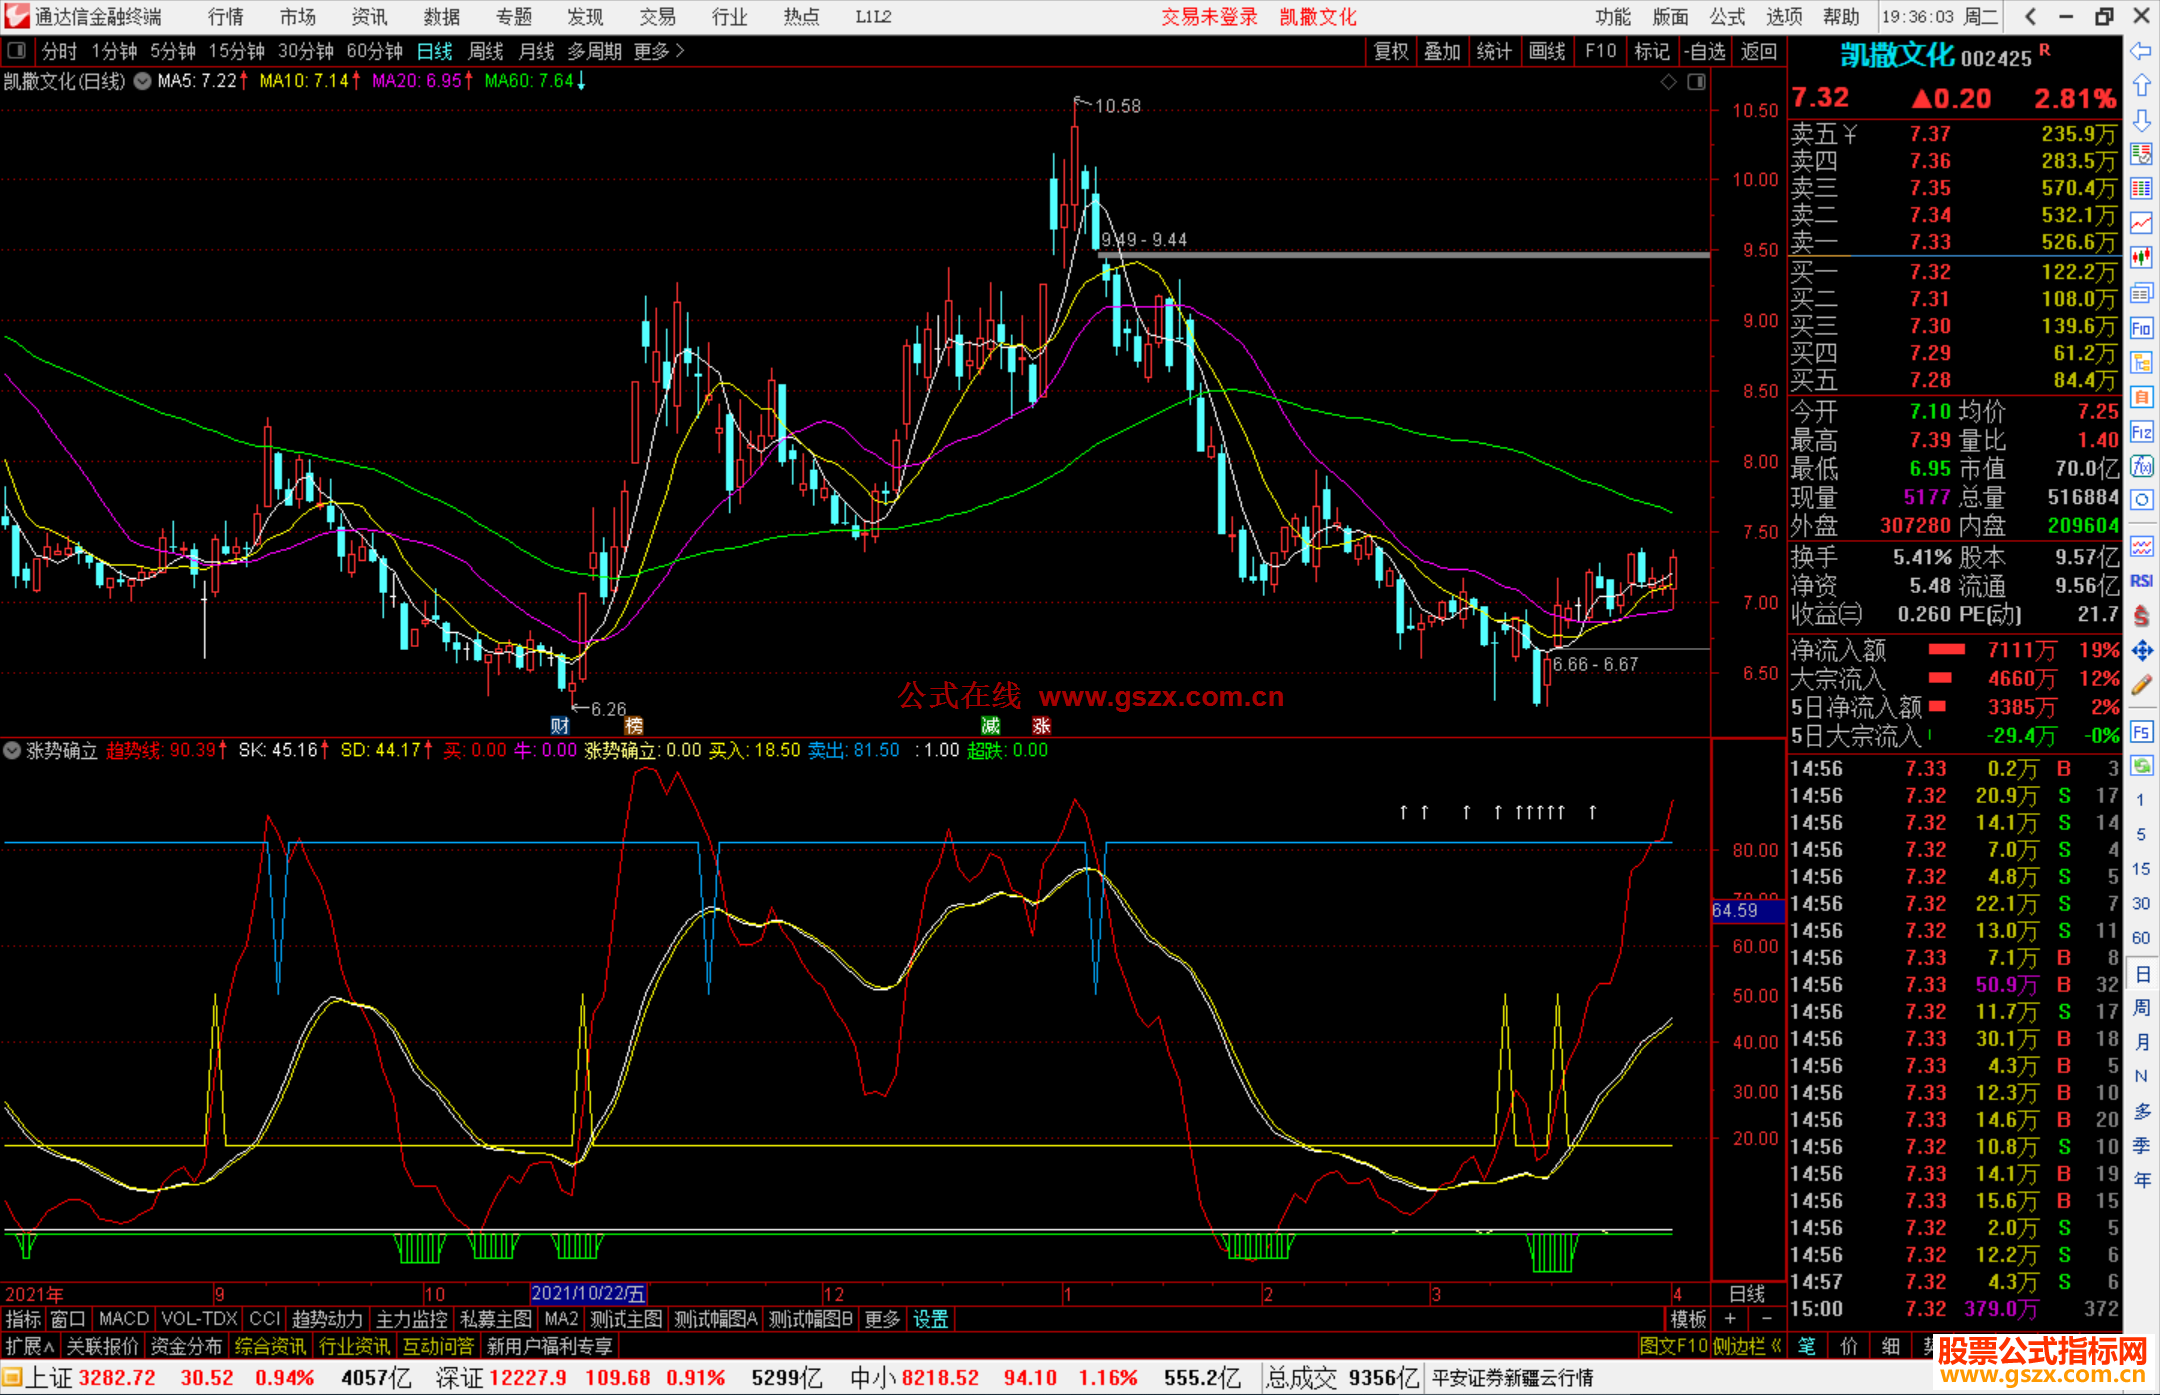Open the 资金分布 bottom tab
Screen dimensions: 2160x1395
186,1347
